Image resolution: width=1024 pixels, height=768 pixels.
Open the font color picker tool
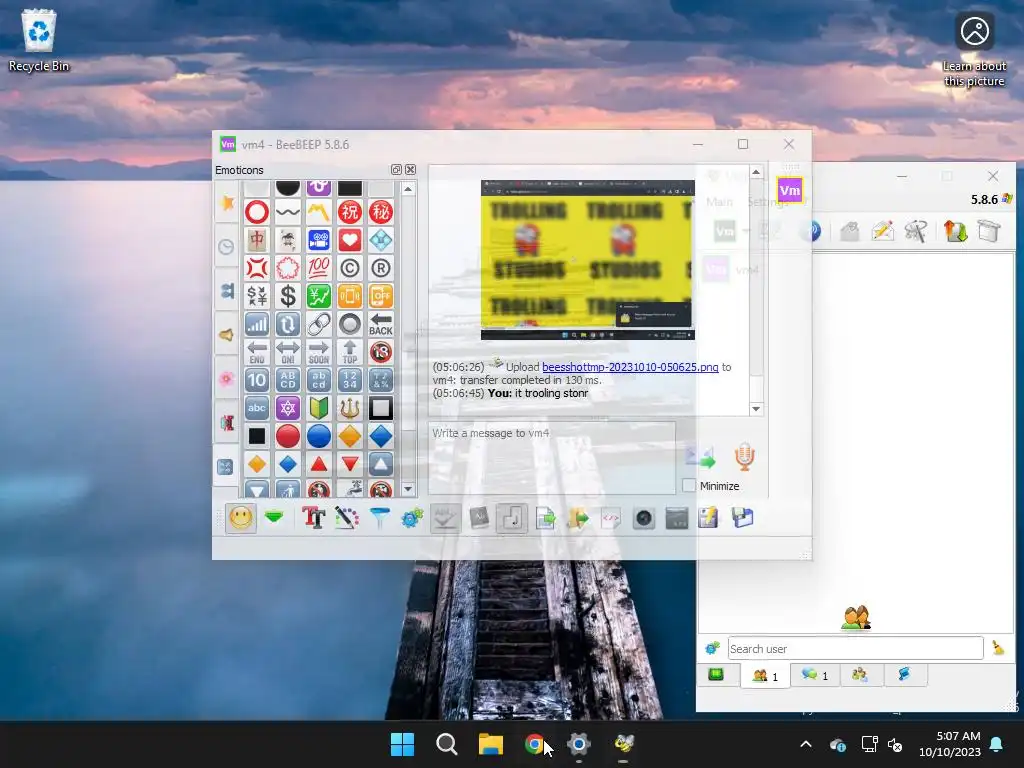tap(346, 519)
